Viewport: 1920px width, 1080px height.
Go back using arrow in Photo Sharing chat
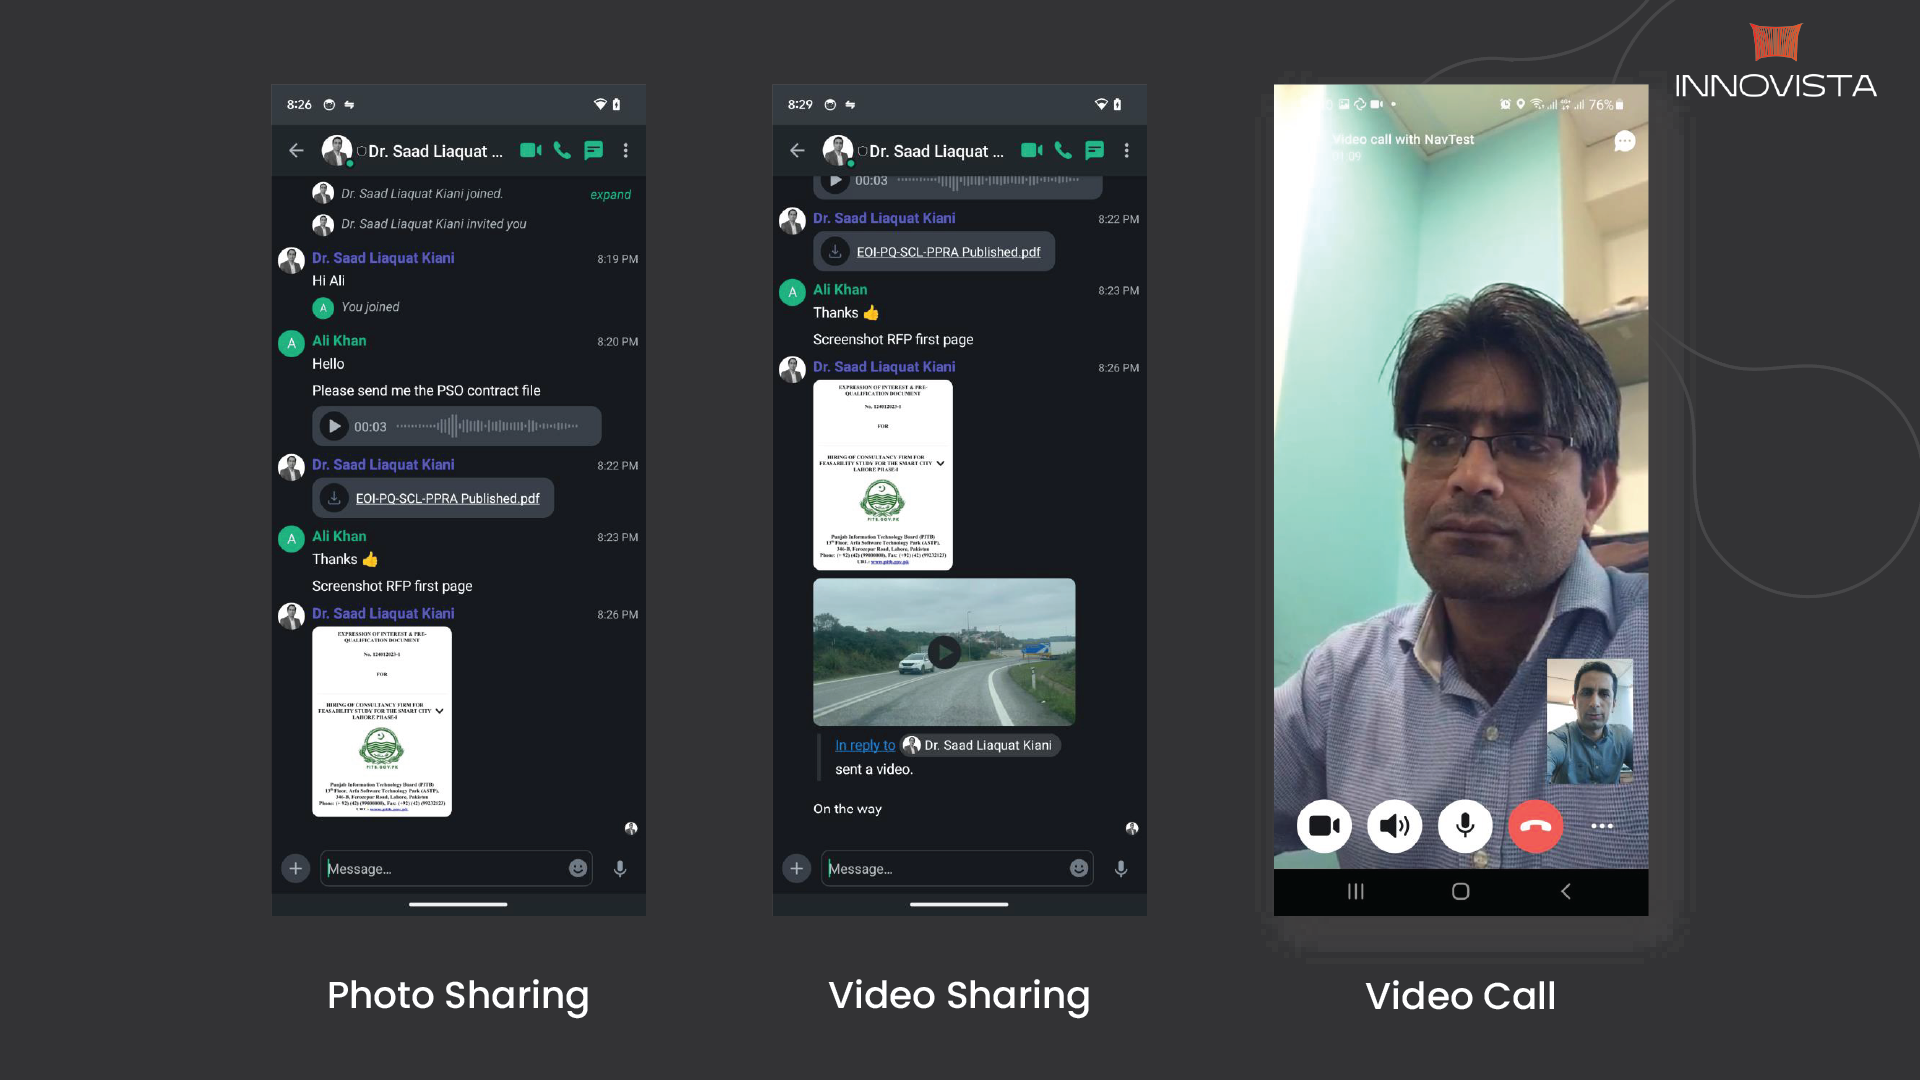point(296,151)
